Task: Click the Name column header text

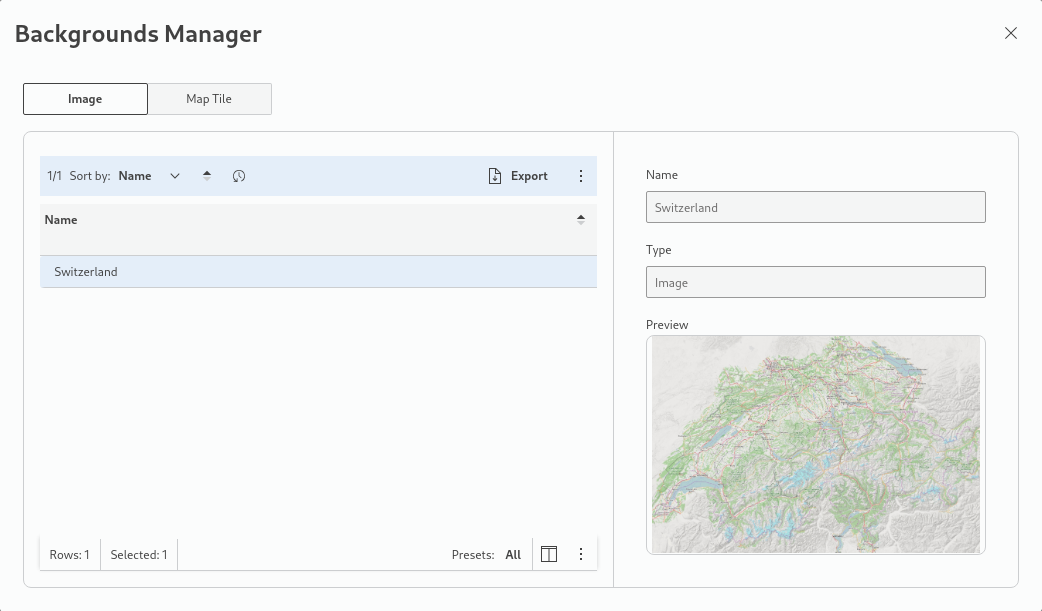Action: click(61, 220)
